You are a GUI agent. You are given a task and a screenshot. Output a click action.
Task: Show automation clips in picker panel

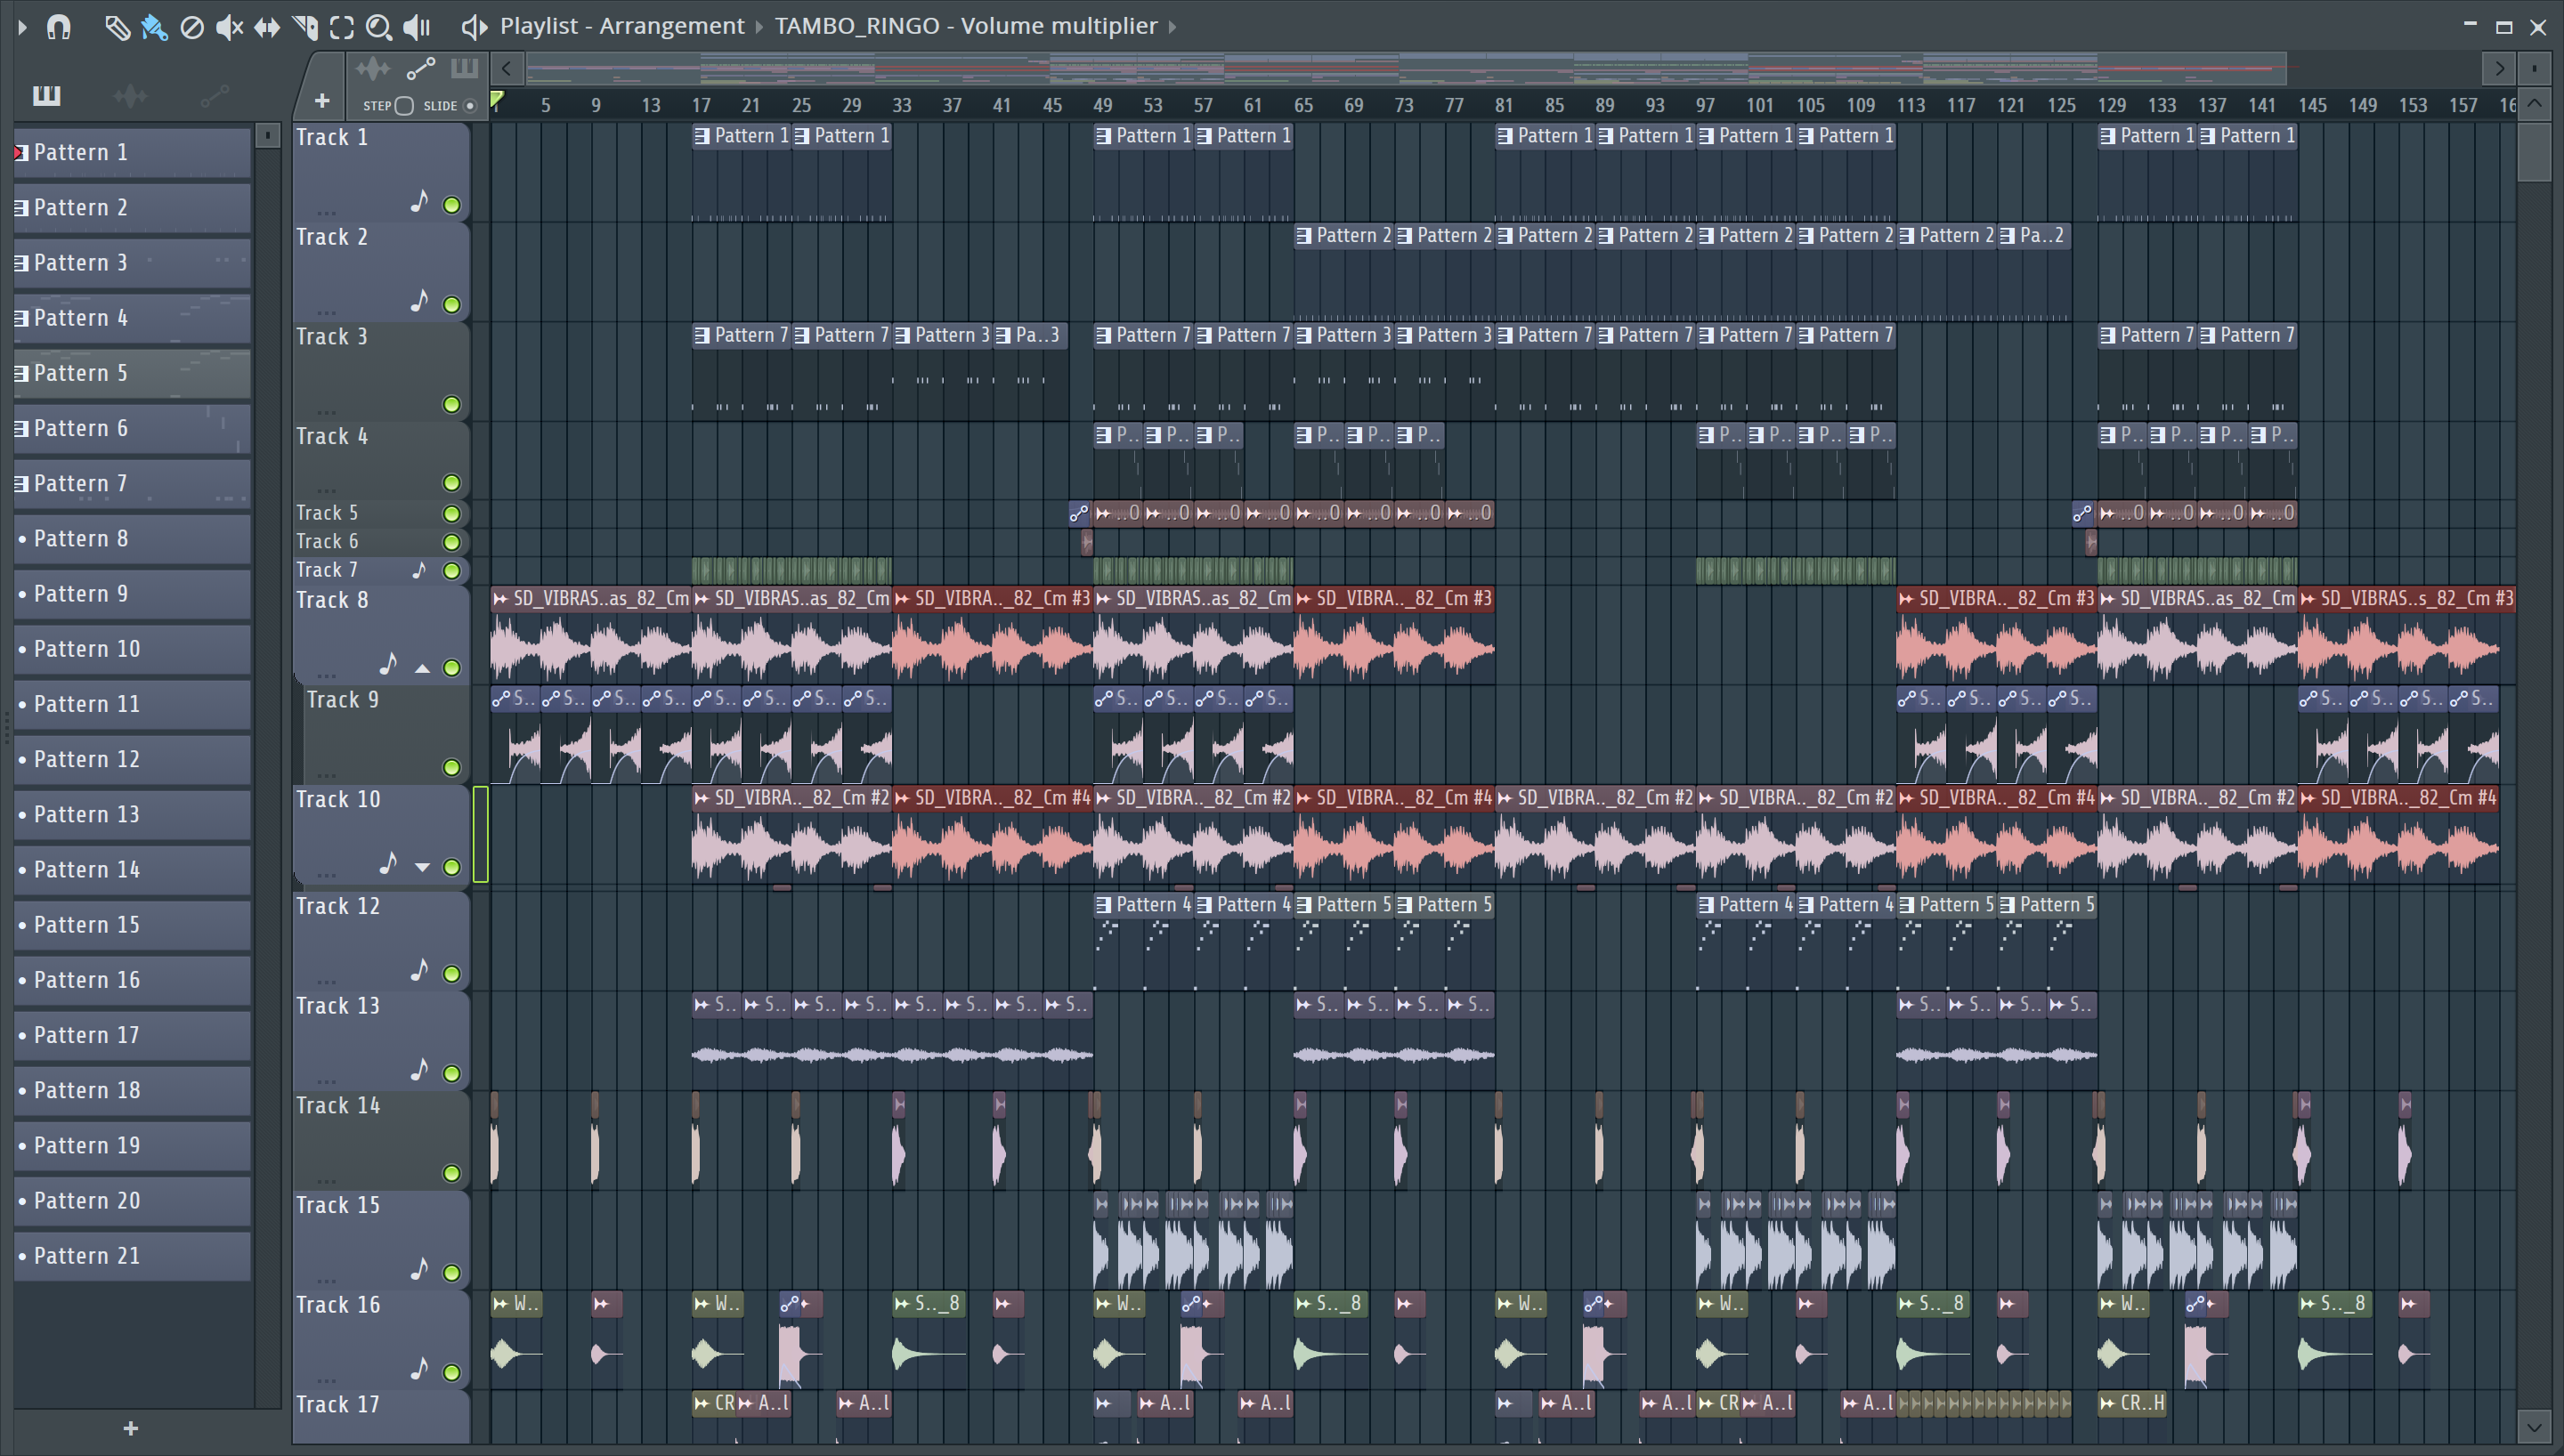(x=215, y=96)
